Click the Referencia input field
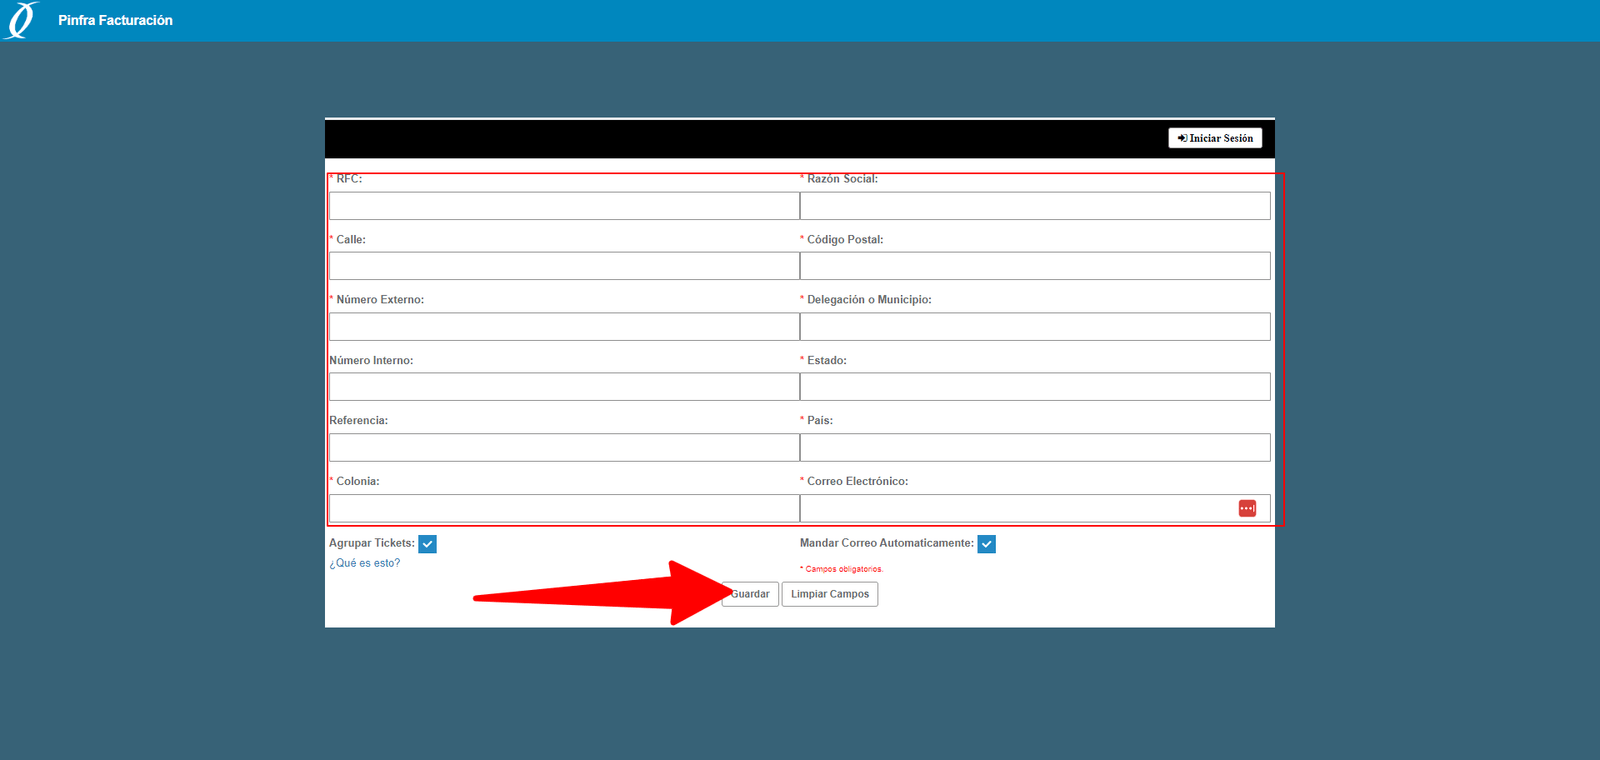 564,447
